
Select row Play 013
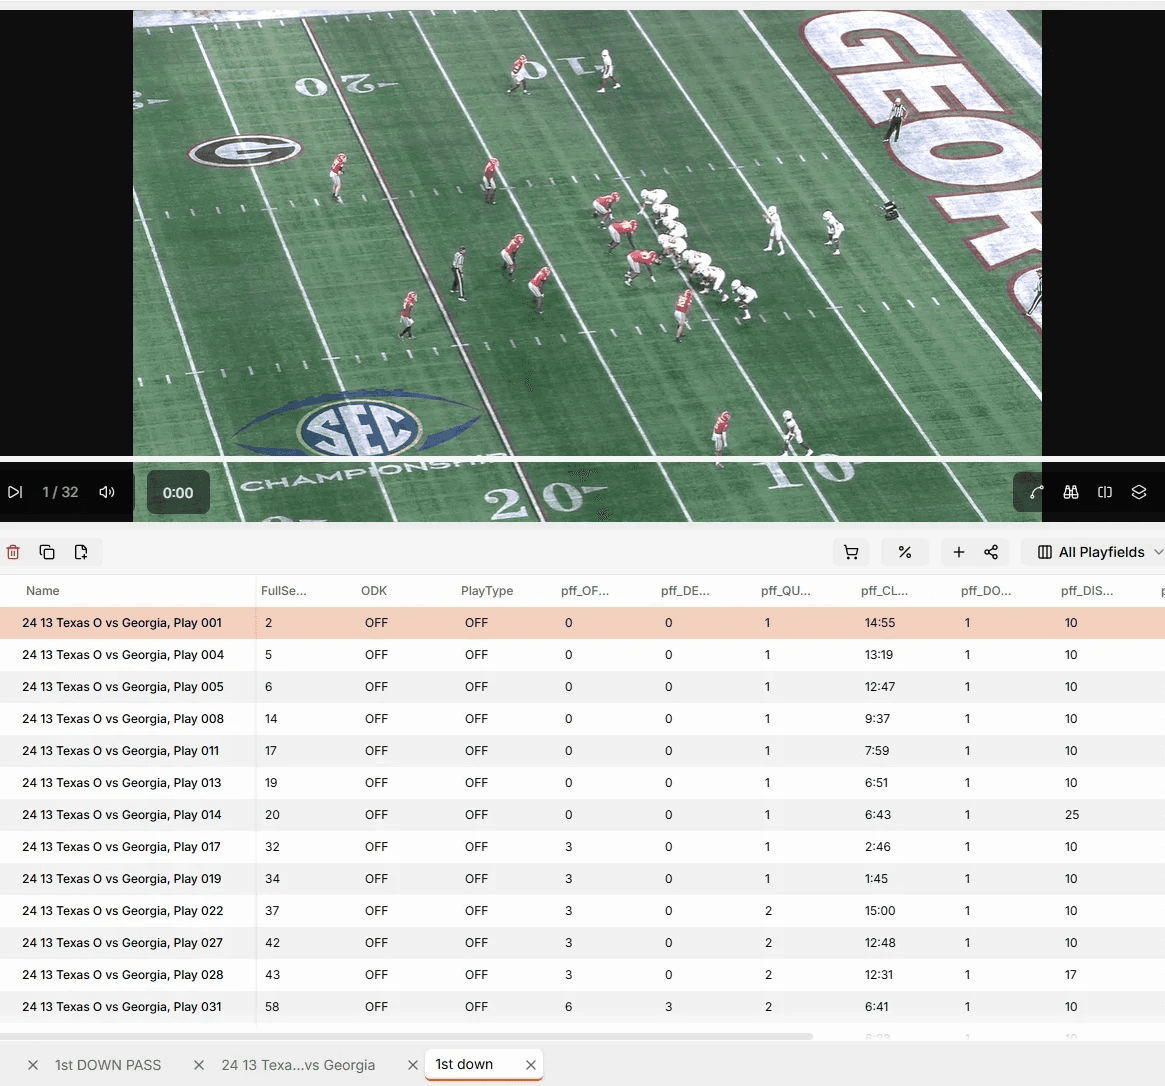(582, 782)
